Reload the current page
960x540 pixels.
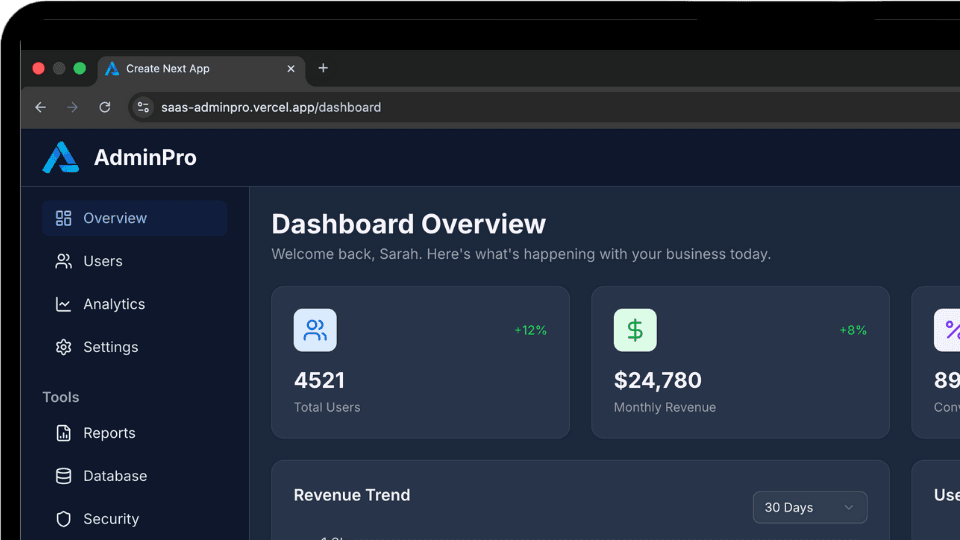click(x=104, y=107)
